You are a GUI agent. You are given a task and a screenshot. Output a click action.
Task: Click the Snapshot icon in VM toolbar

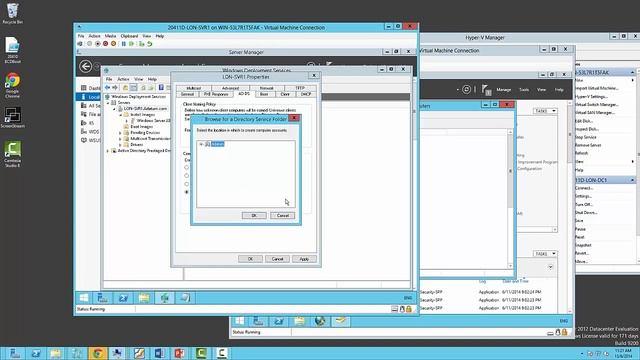142,44
